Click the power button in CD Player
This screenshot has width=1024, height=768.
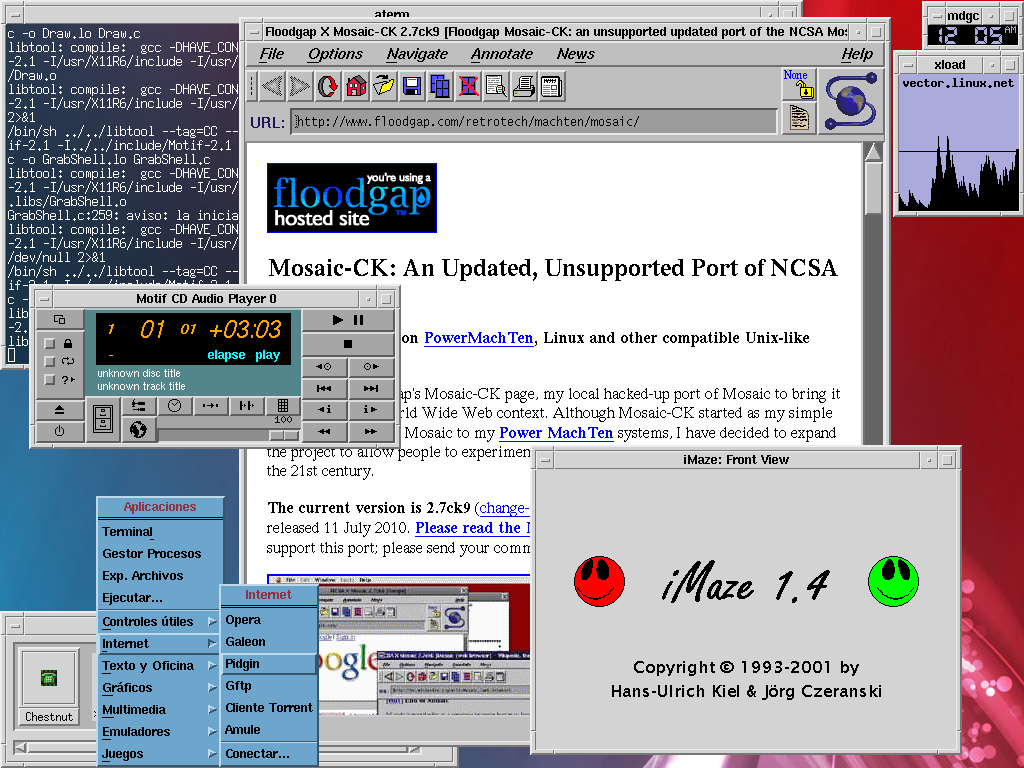coord(59,431)
